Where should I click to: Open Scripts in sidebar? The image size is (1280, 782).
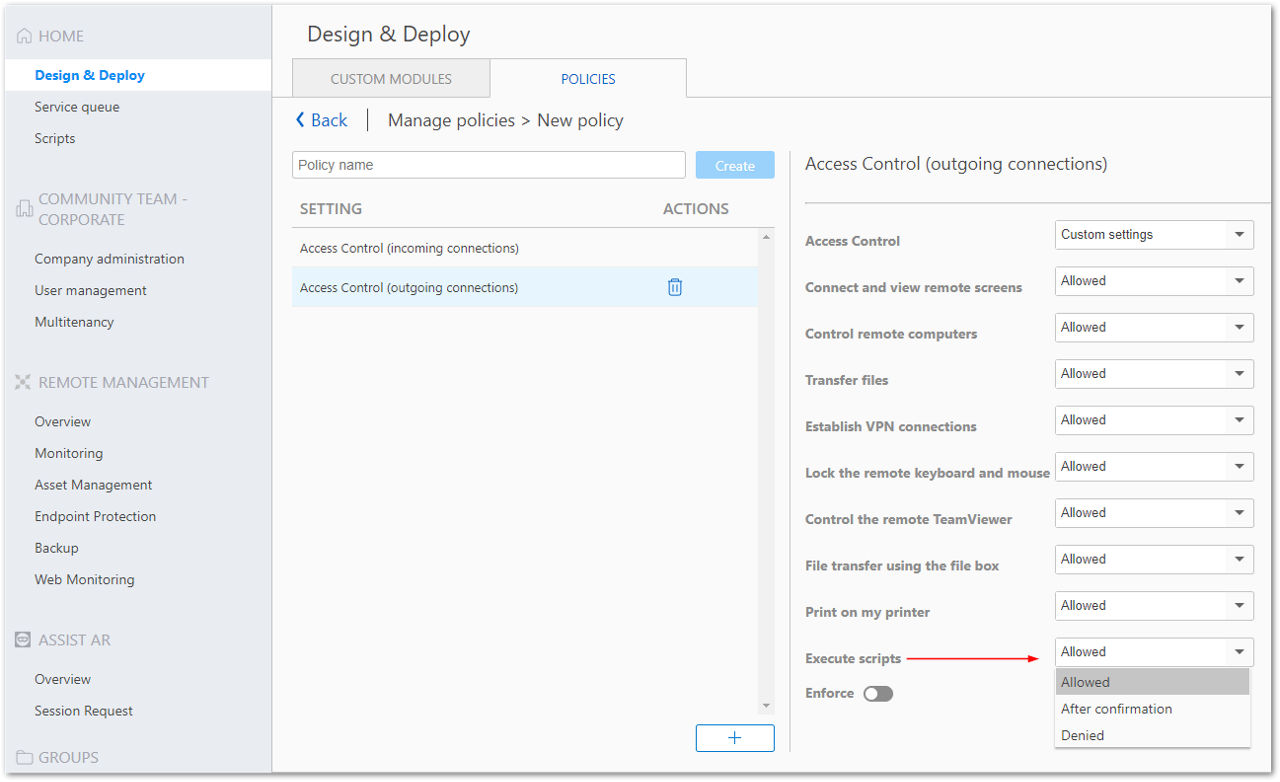coord(55,139)
